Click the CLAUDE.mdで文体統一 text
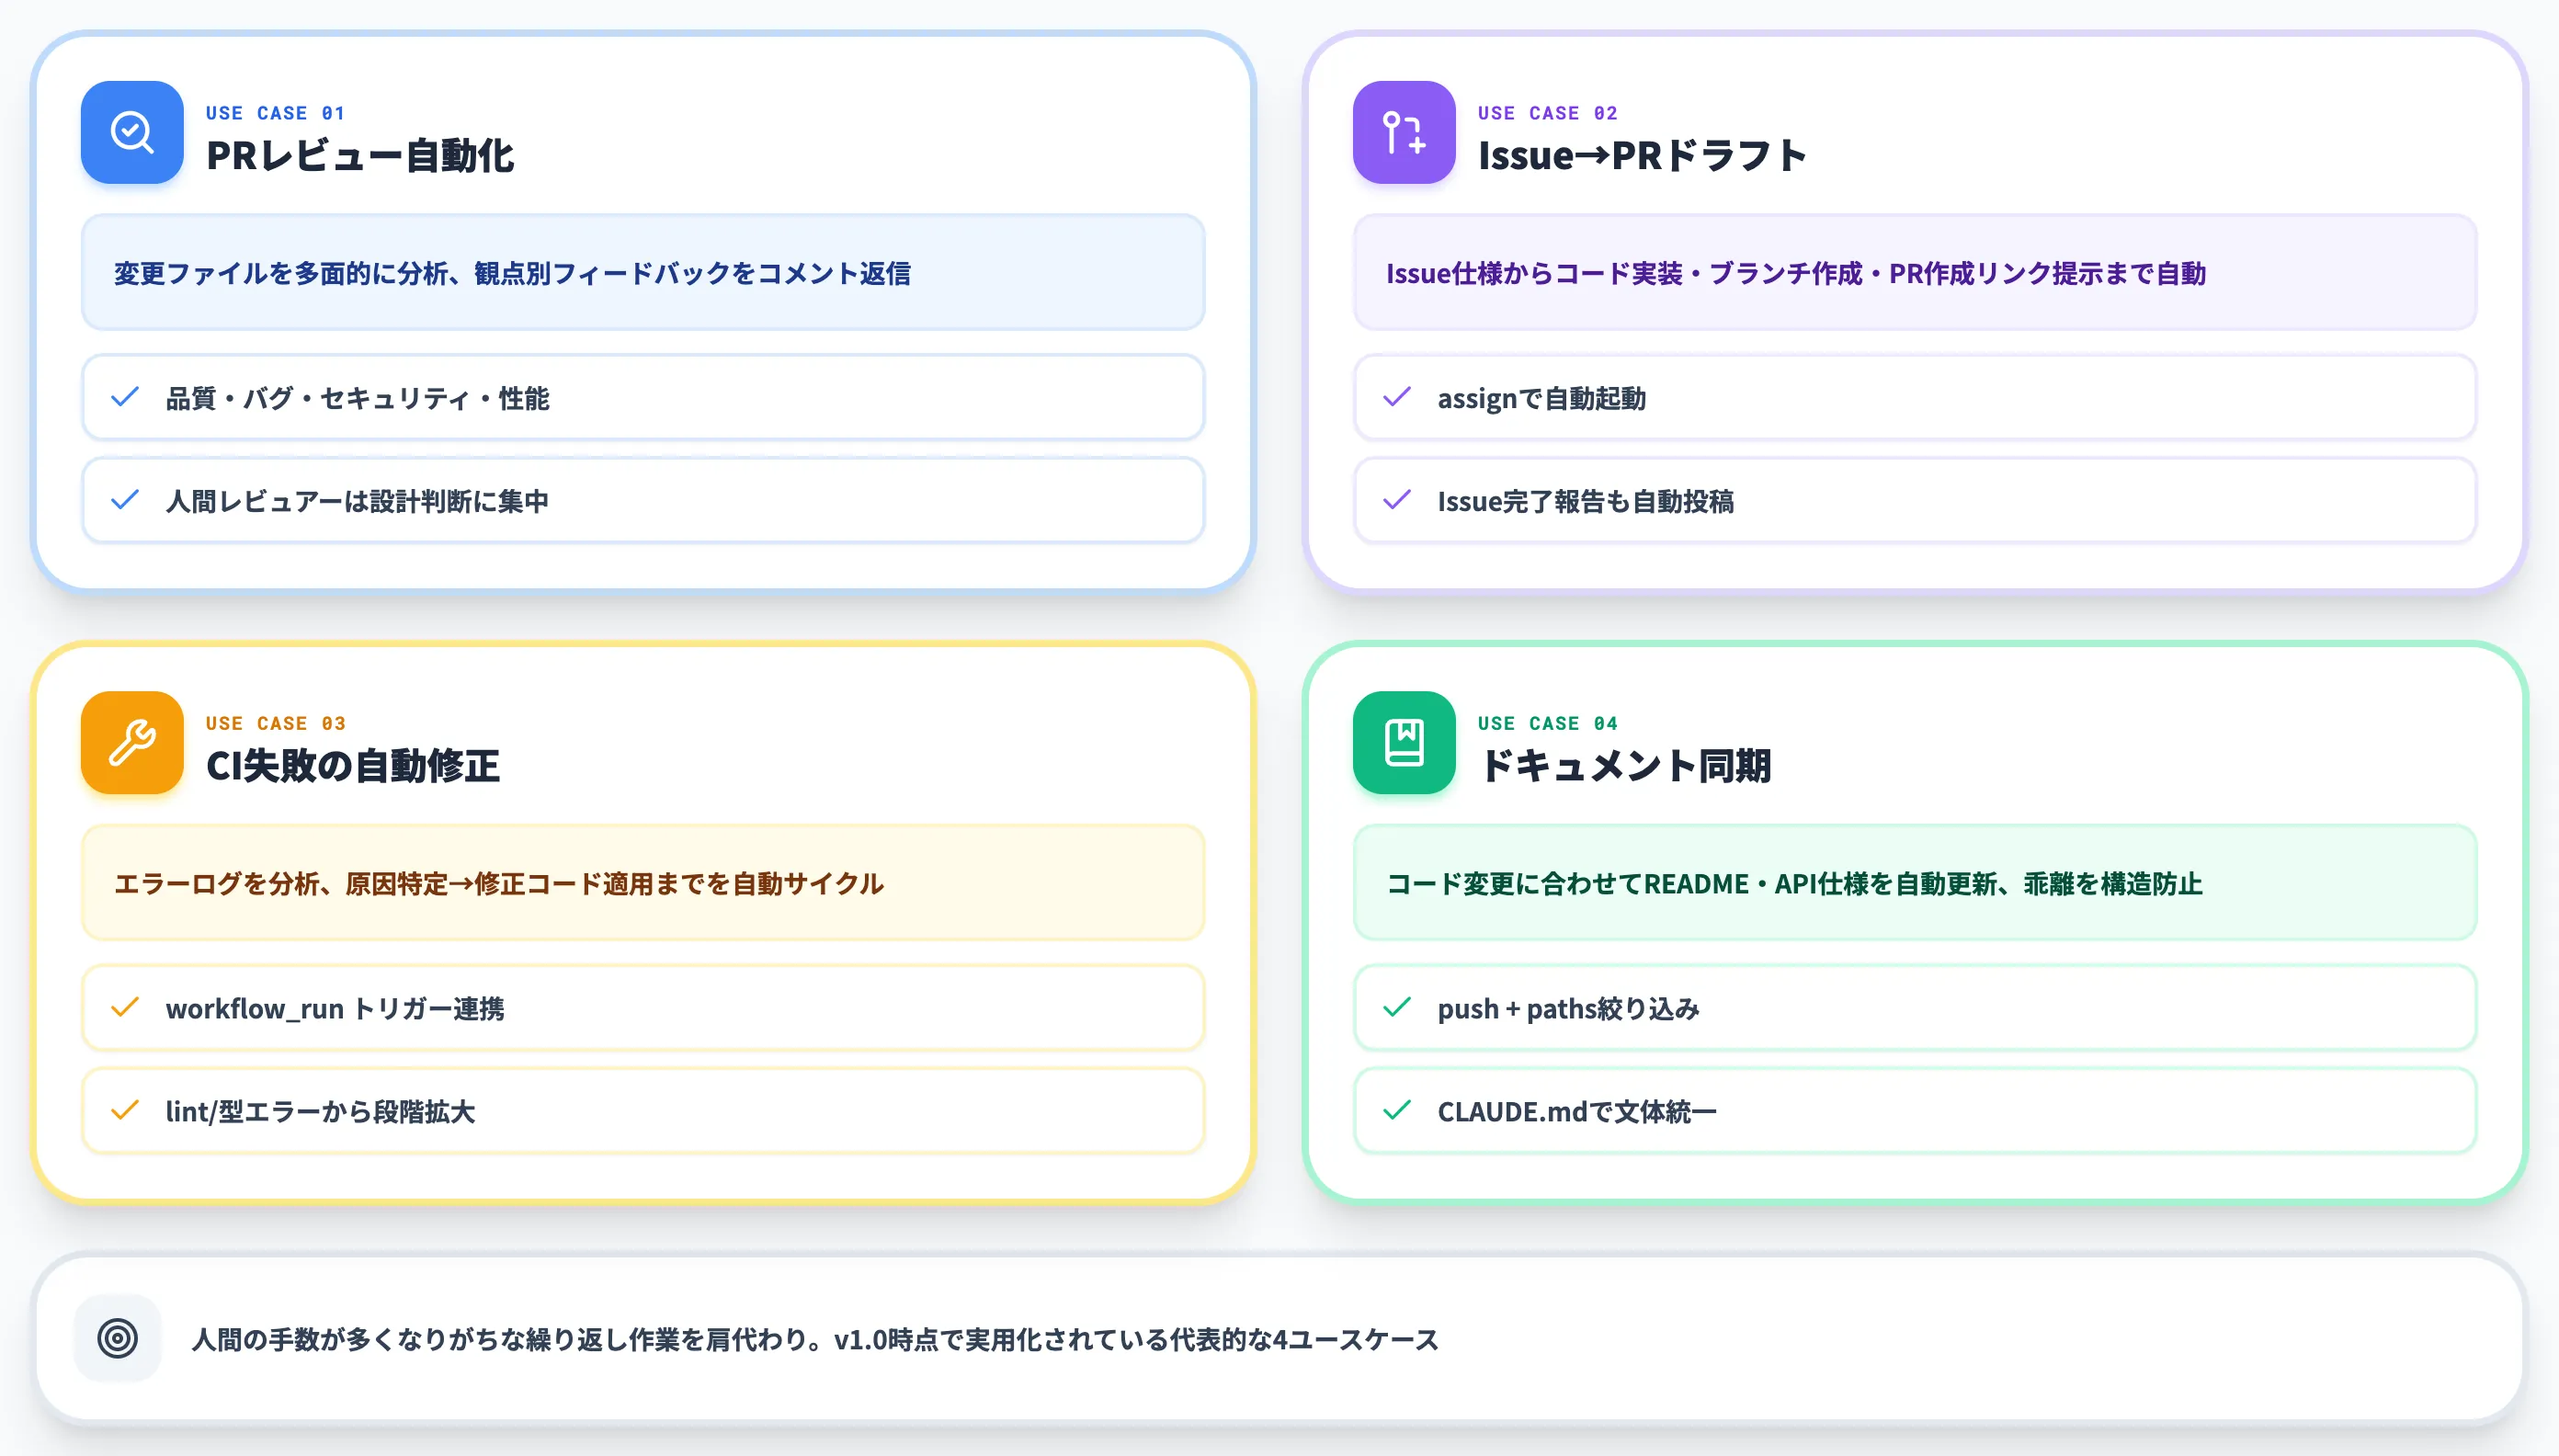Image resolution: width=2559 pixels, height=1456 pixels. pos(1577,1111)
